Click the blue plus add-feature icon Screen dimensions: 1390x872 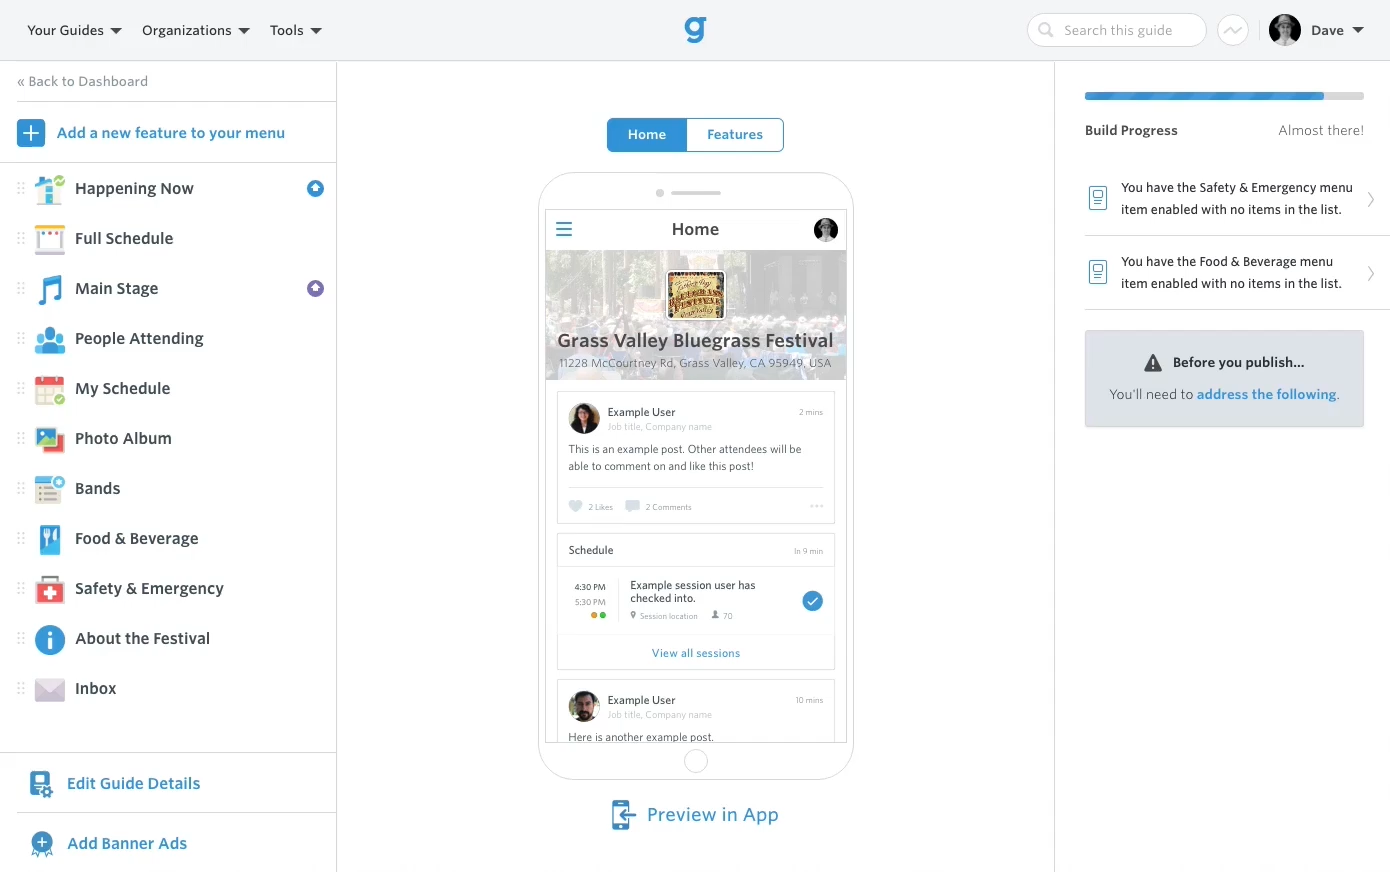pos(31,133)
